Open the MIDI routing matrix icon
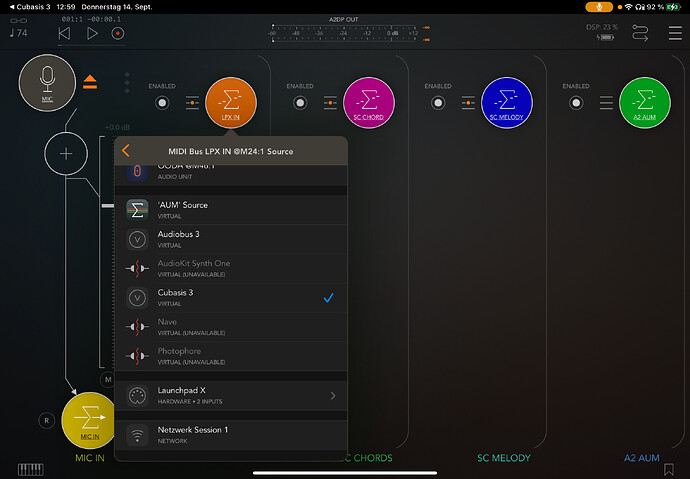Viewport: 690px width, 479px height. pyautogui.click(x=640, y=33)
